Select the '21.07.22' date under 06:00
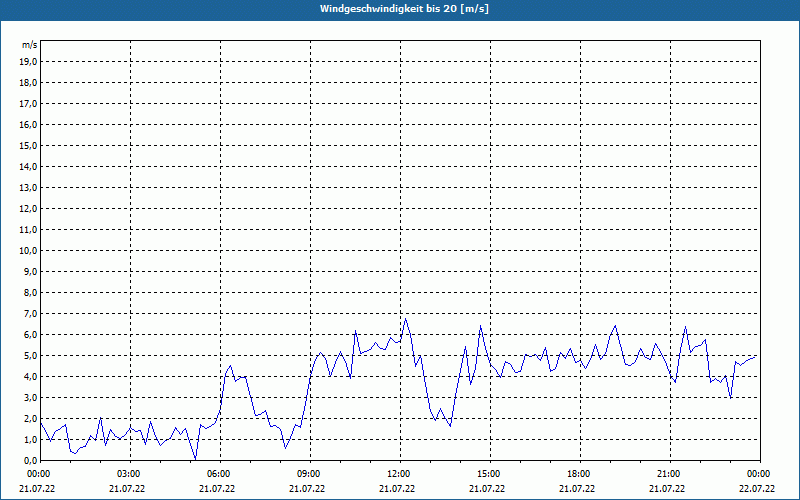Viewport: 800px width, 500px height. coord(217,489)
